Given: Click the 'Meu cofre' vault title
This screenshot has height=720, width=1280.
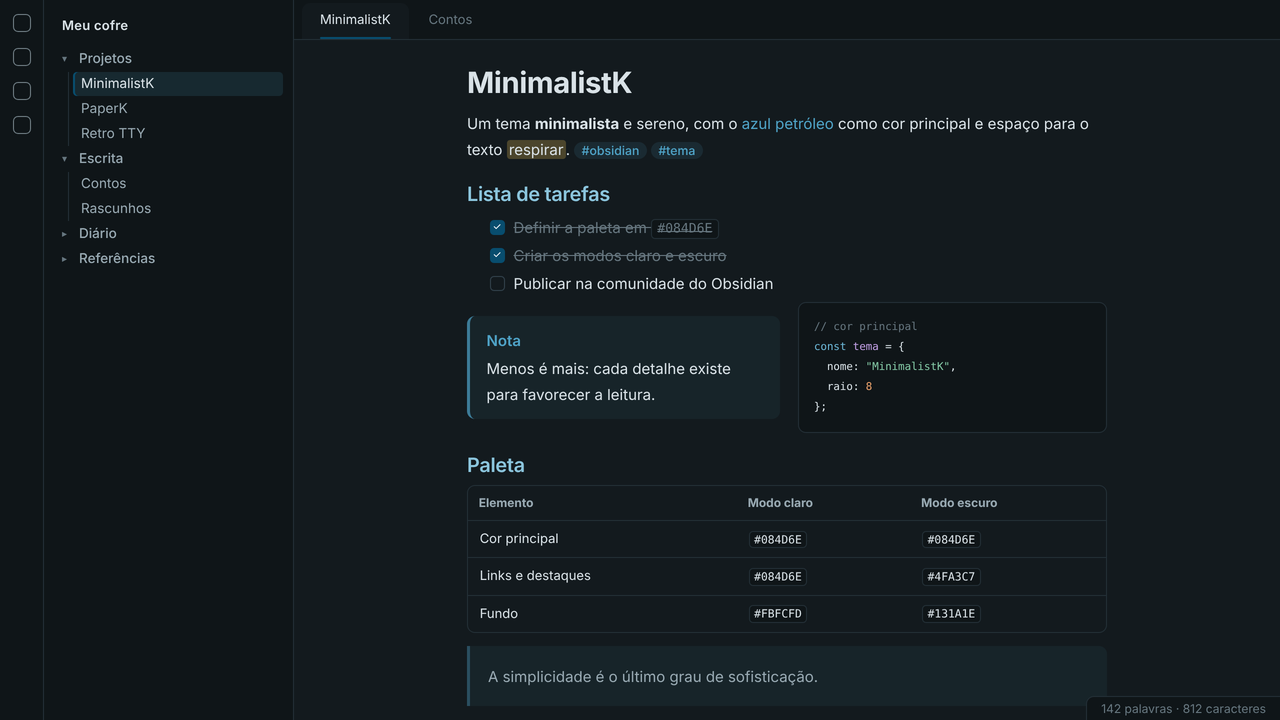Looking at the screenshot, I should (x=95, y=25).
